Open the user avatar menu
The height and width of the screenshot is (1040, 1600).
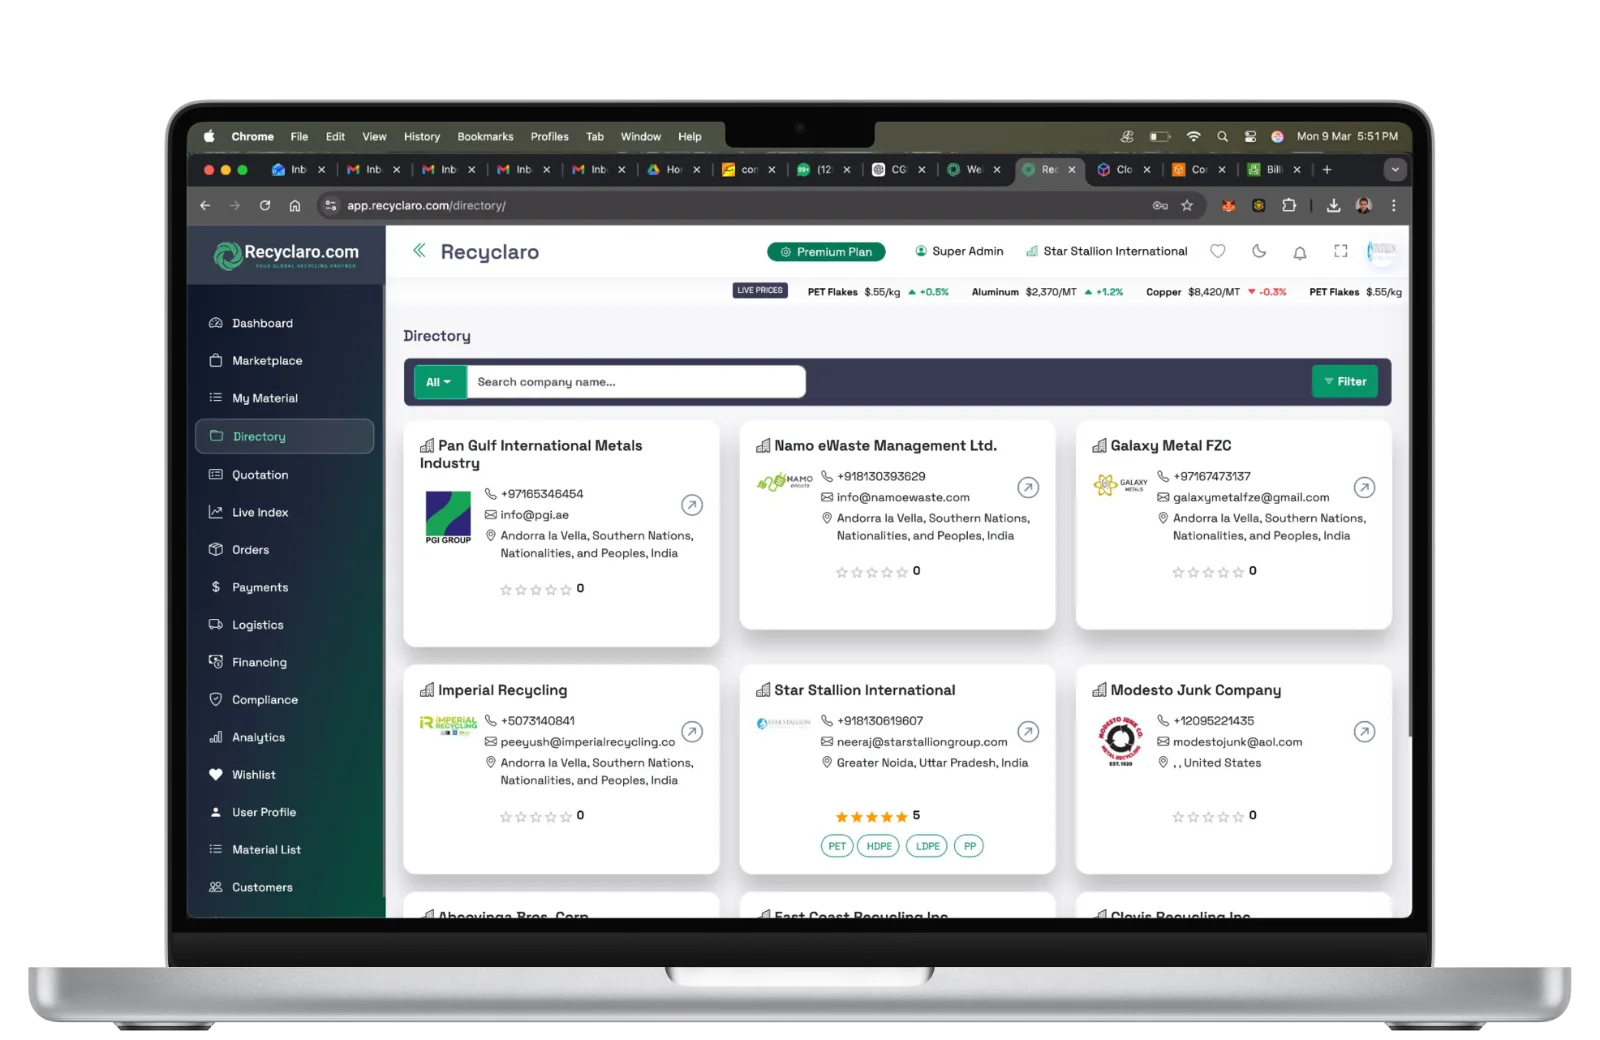point(1381,251)
